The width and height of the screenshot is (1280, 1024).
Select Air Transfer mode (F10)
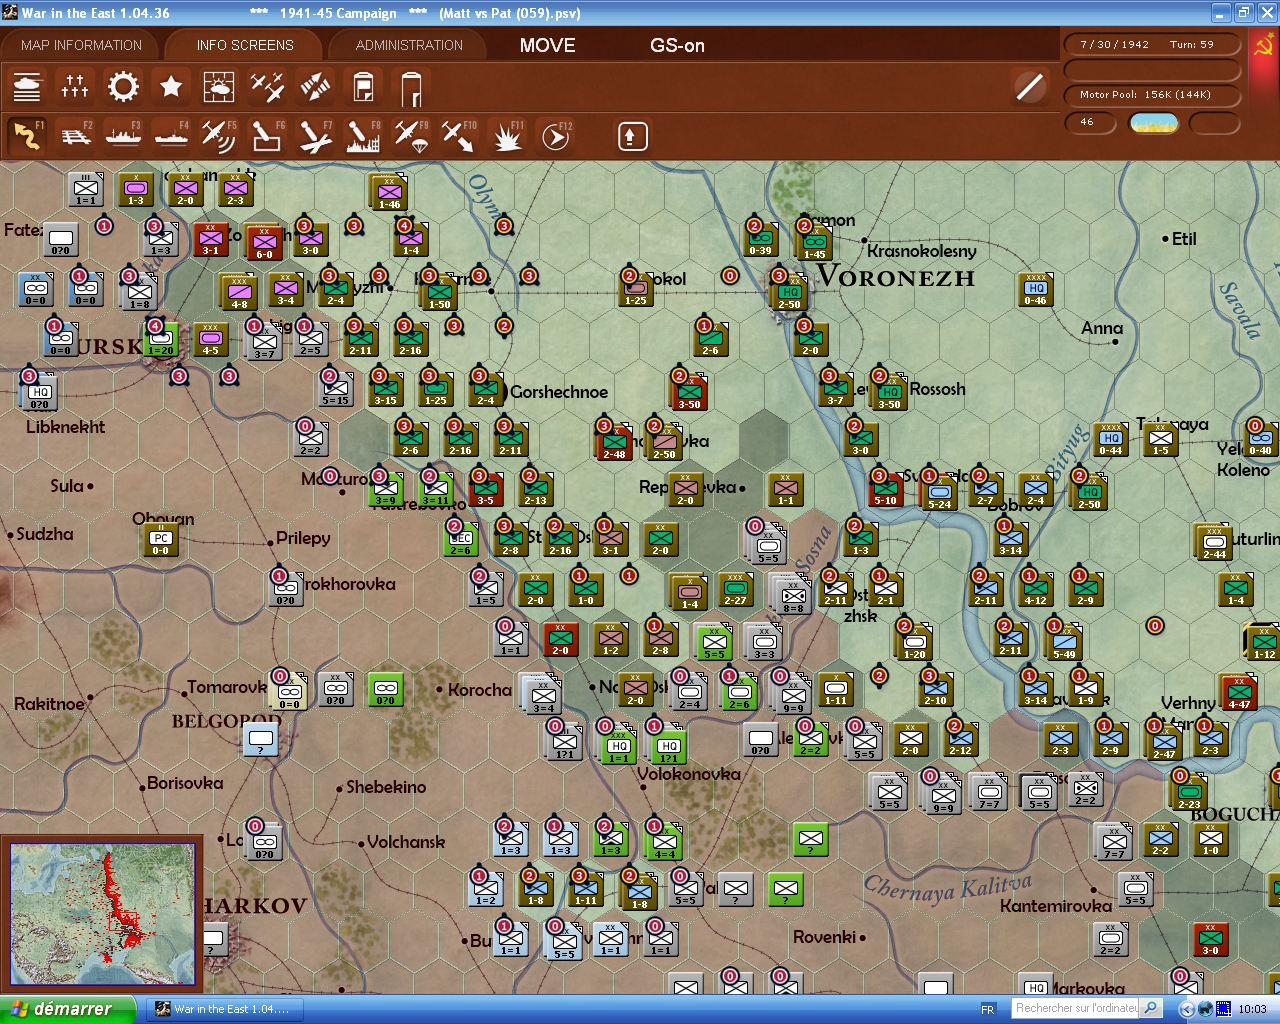point(459,136)
